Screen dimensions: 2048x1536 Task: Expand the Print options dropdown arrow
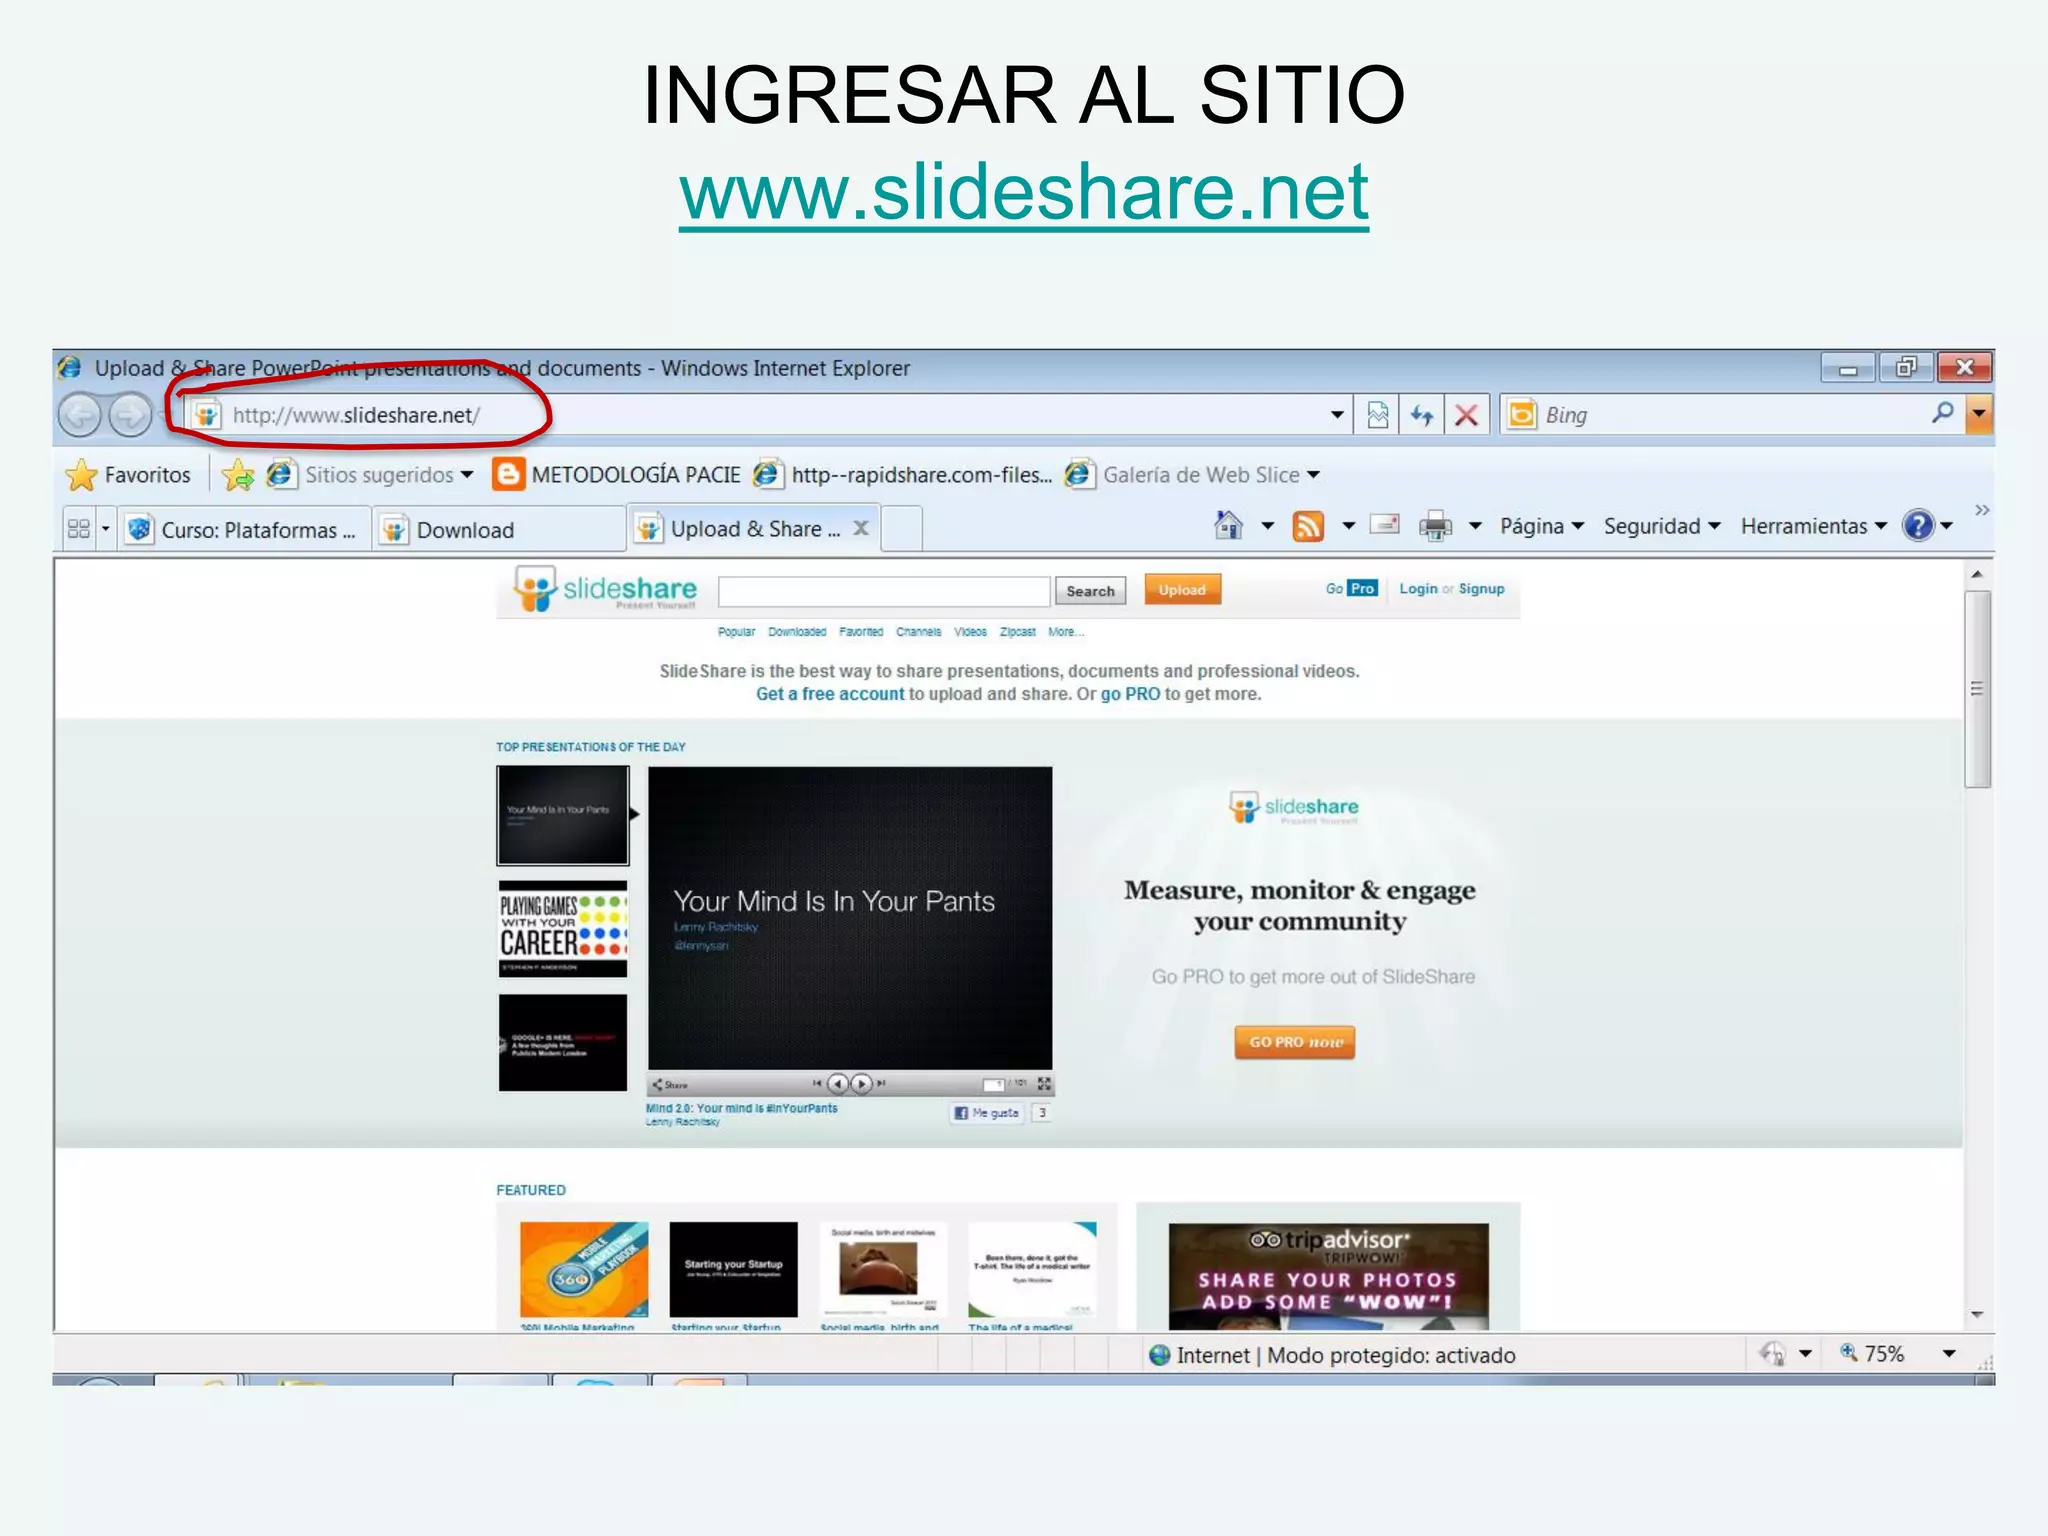coord(1474,526)
